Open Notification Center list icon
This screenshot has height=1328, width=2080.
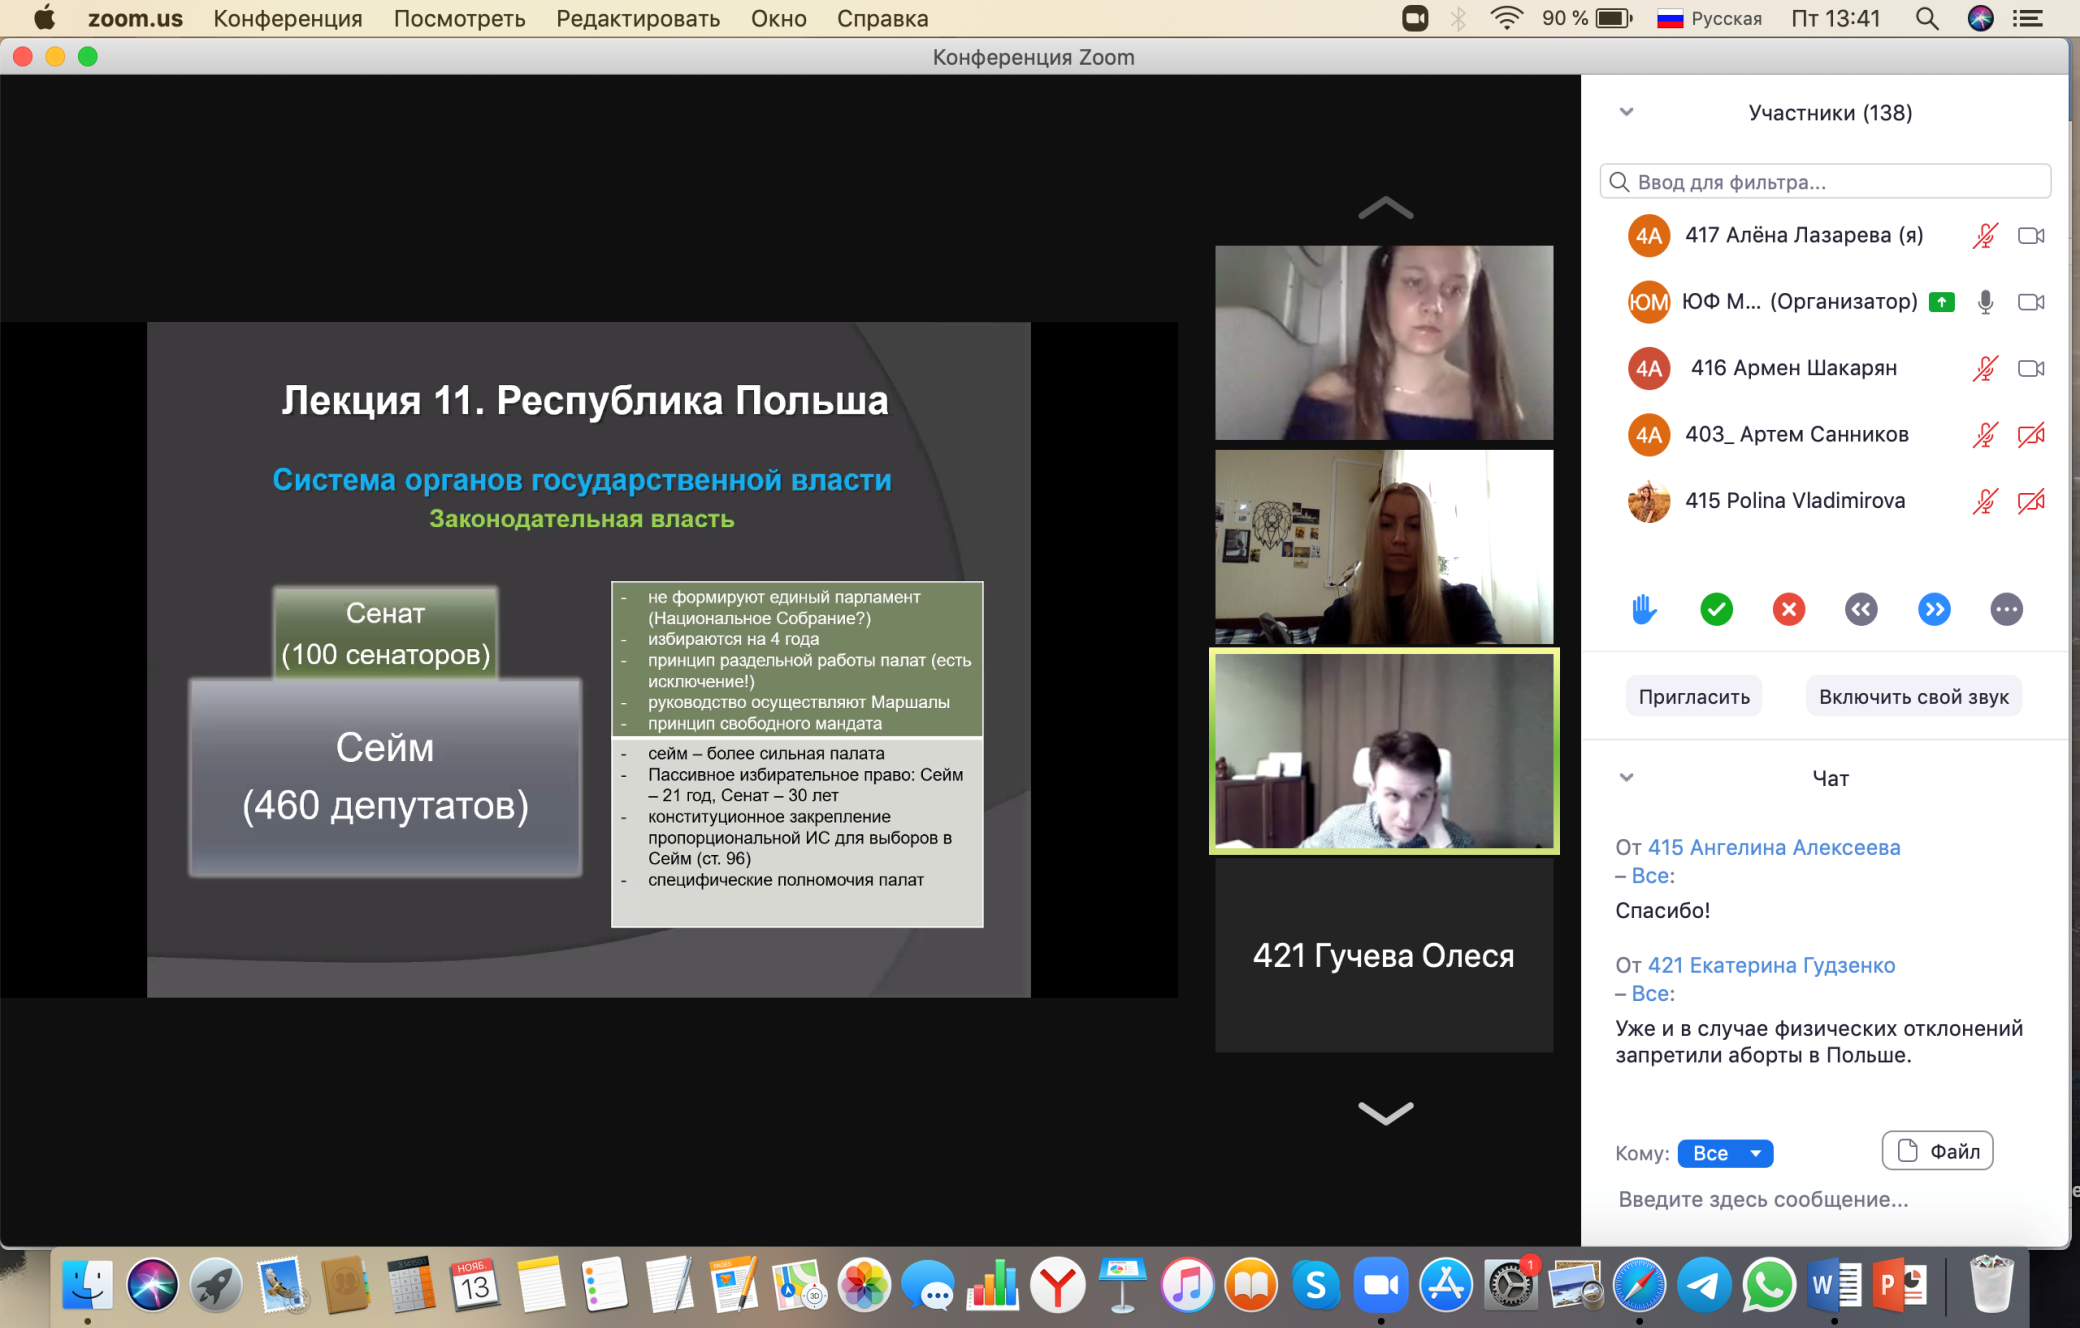pyautogui.click(x=2028, y=18)
